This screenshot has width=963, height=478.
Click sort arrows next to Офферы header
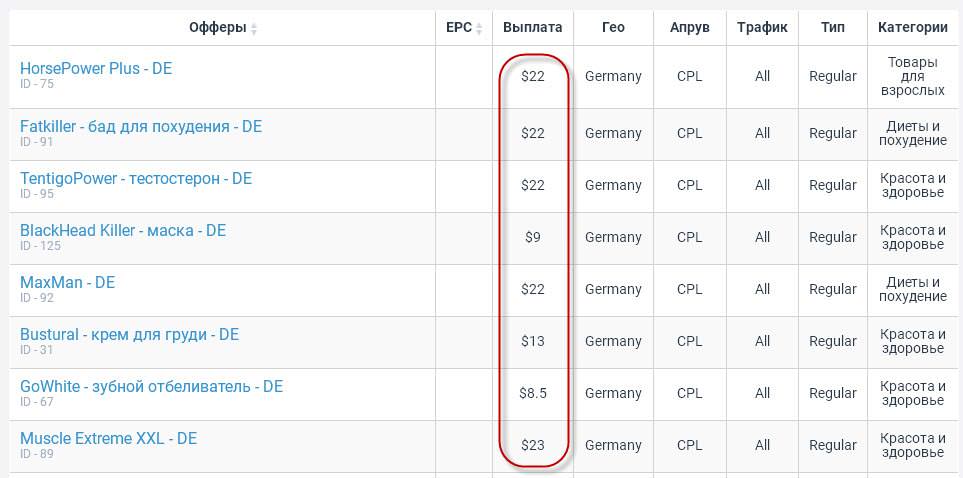click(x=254, y=28)
